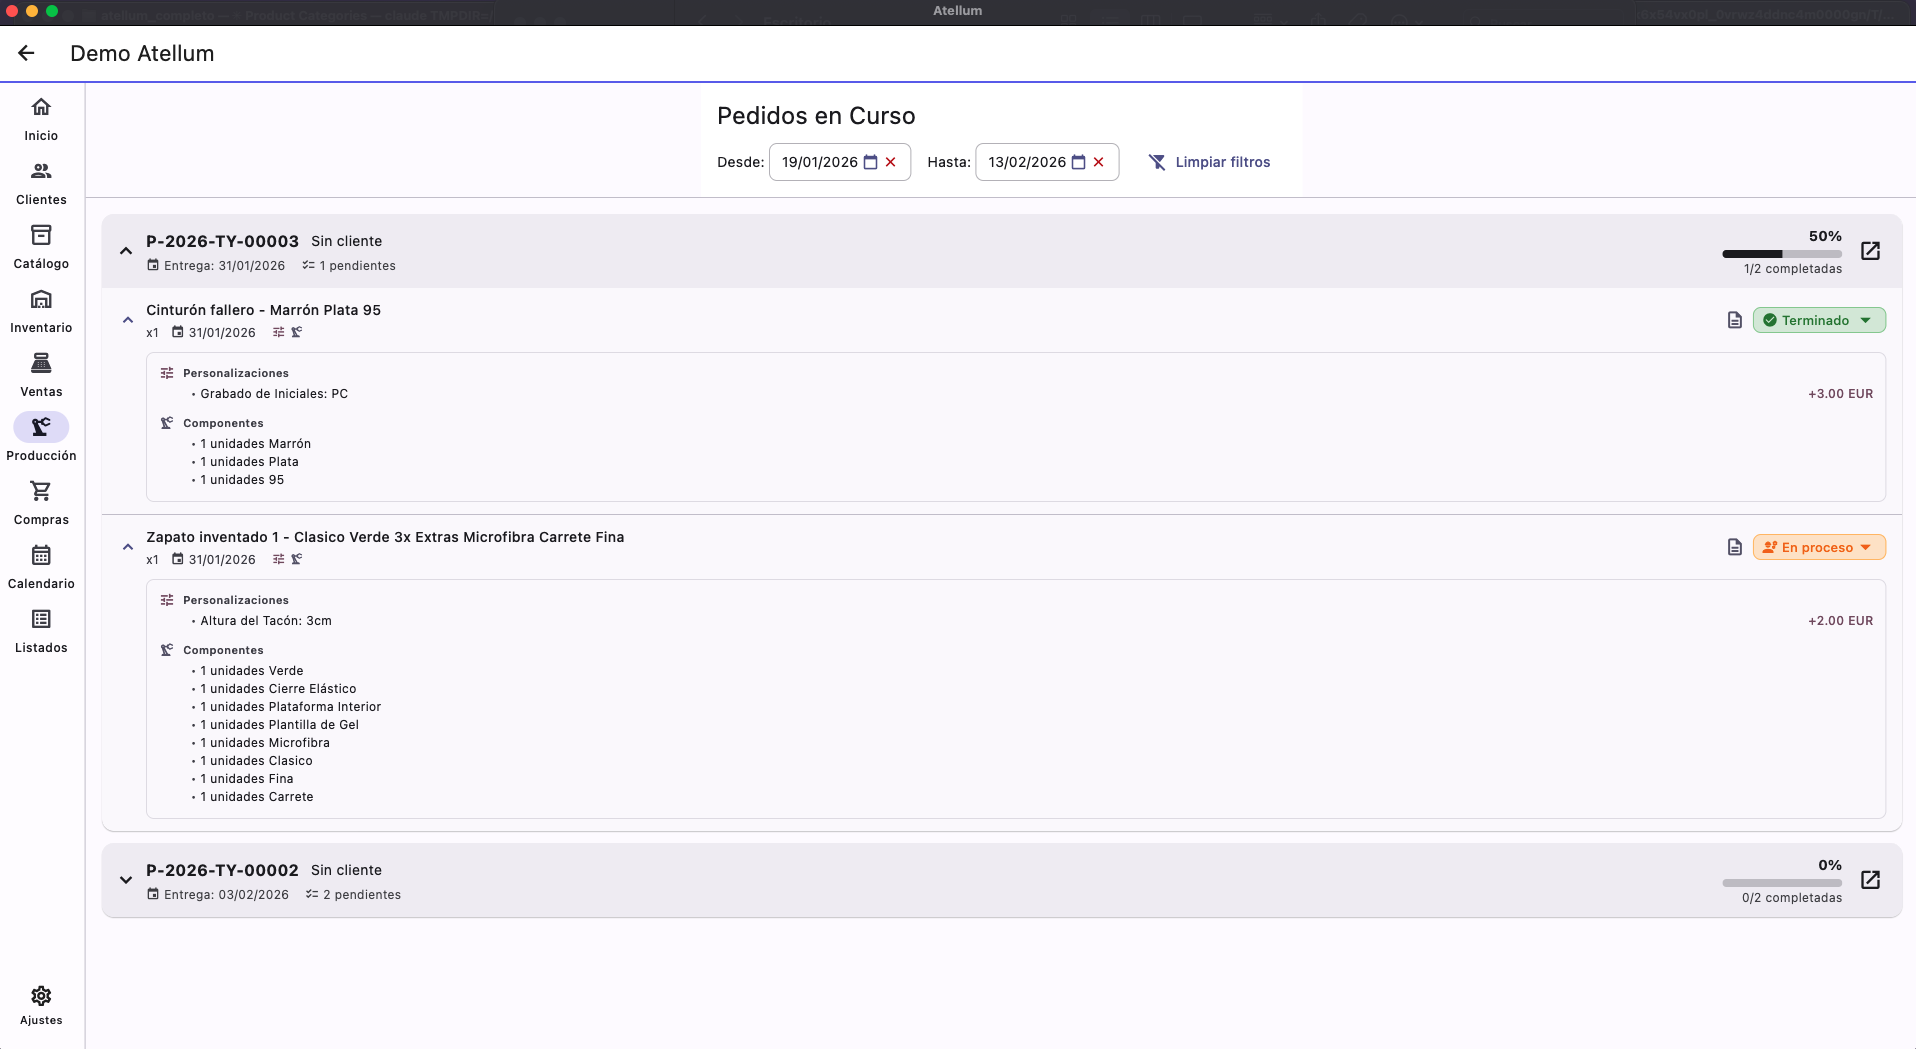Image resolution: width=1916 pixels, height=1049 pixels.
Task: Click the 0% progress bar
Action: pyautogui.click(x=1782, y=883)
